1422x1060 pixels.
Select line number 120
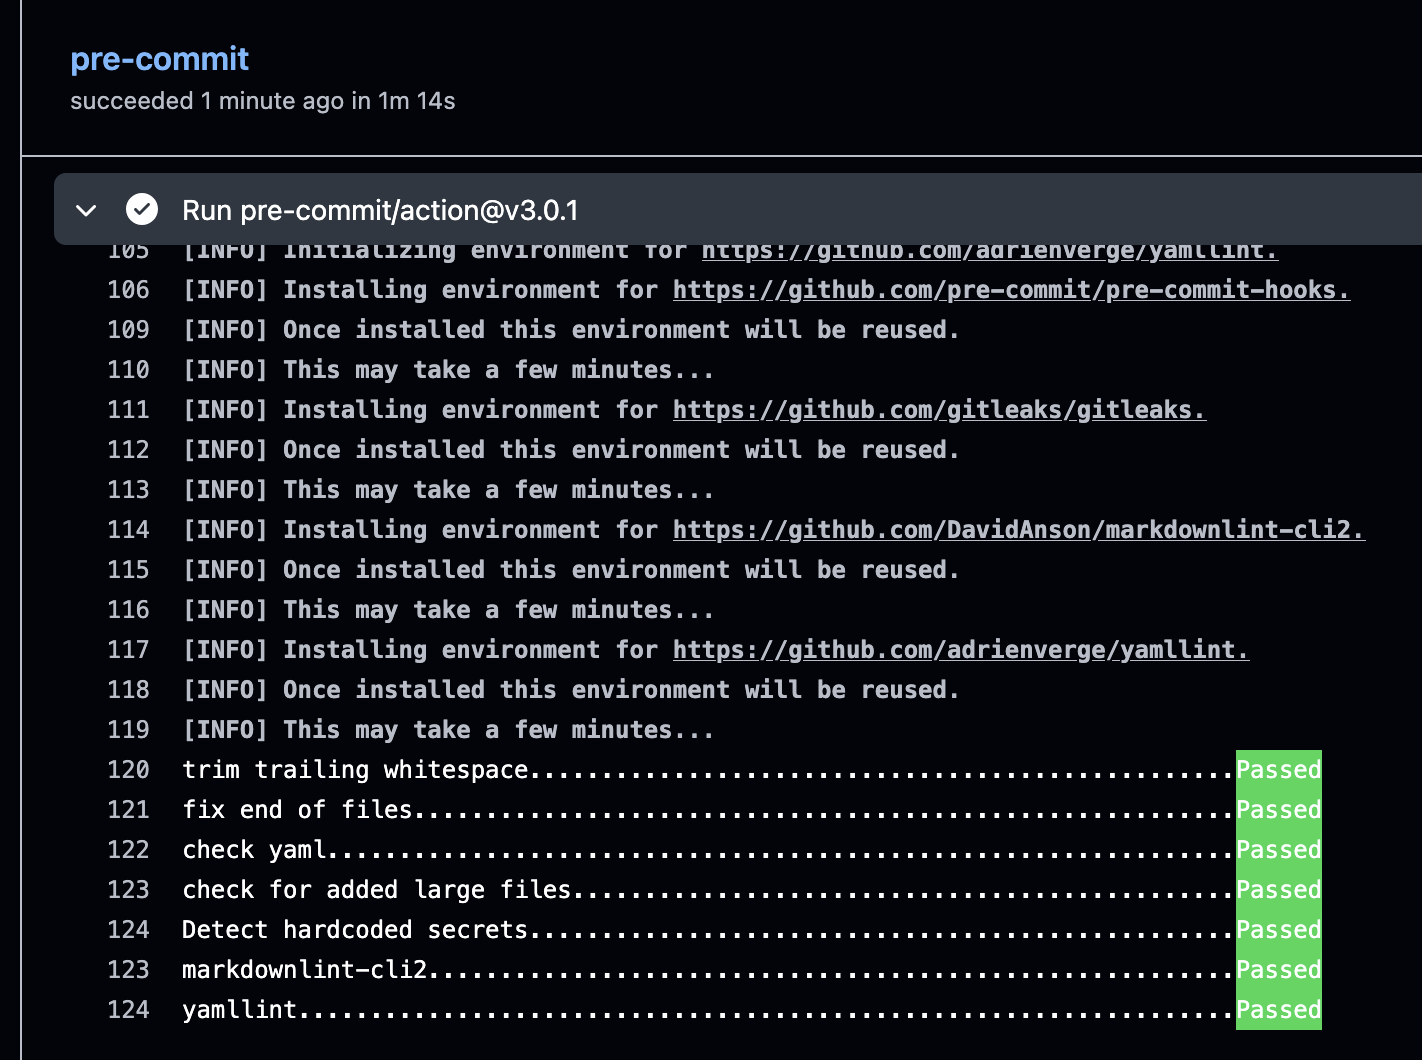[128, 769]
